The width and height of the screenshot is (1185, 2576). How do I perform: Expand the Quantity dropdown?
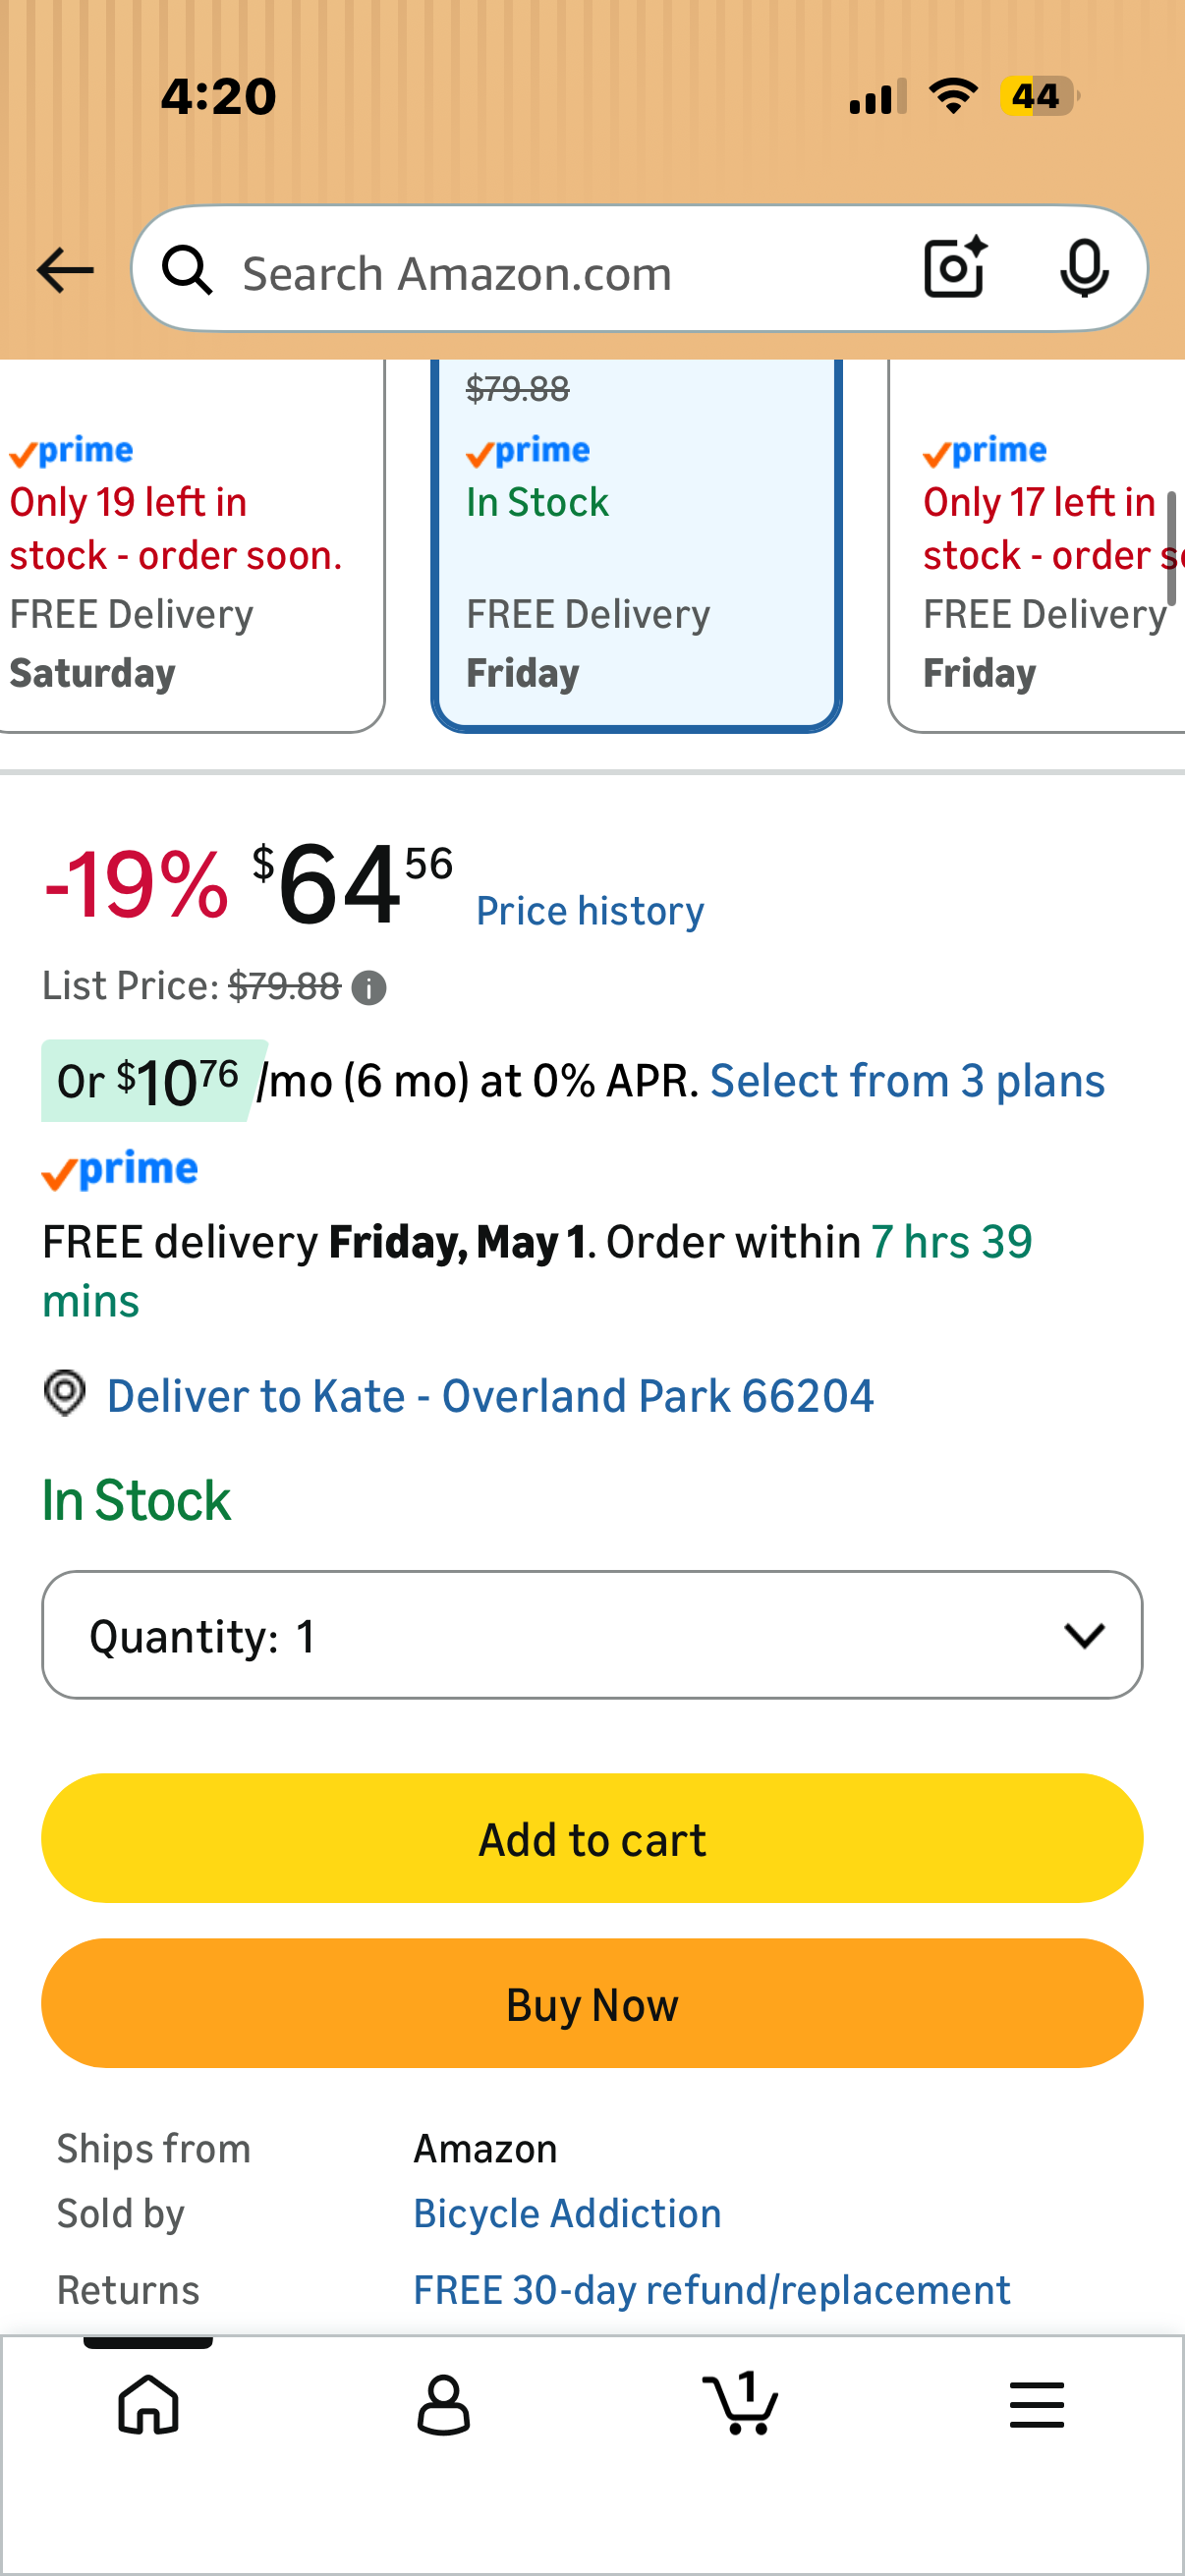[x=592, y=1635]
